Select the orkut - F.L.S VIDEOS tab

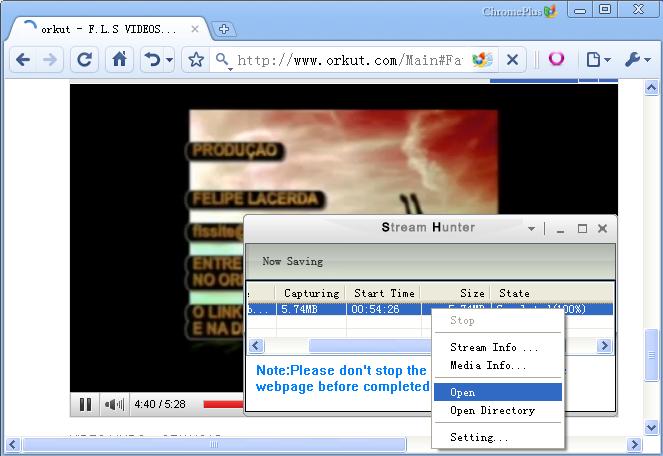pyautogui.click(x=108, y=29)
